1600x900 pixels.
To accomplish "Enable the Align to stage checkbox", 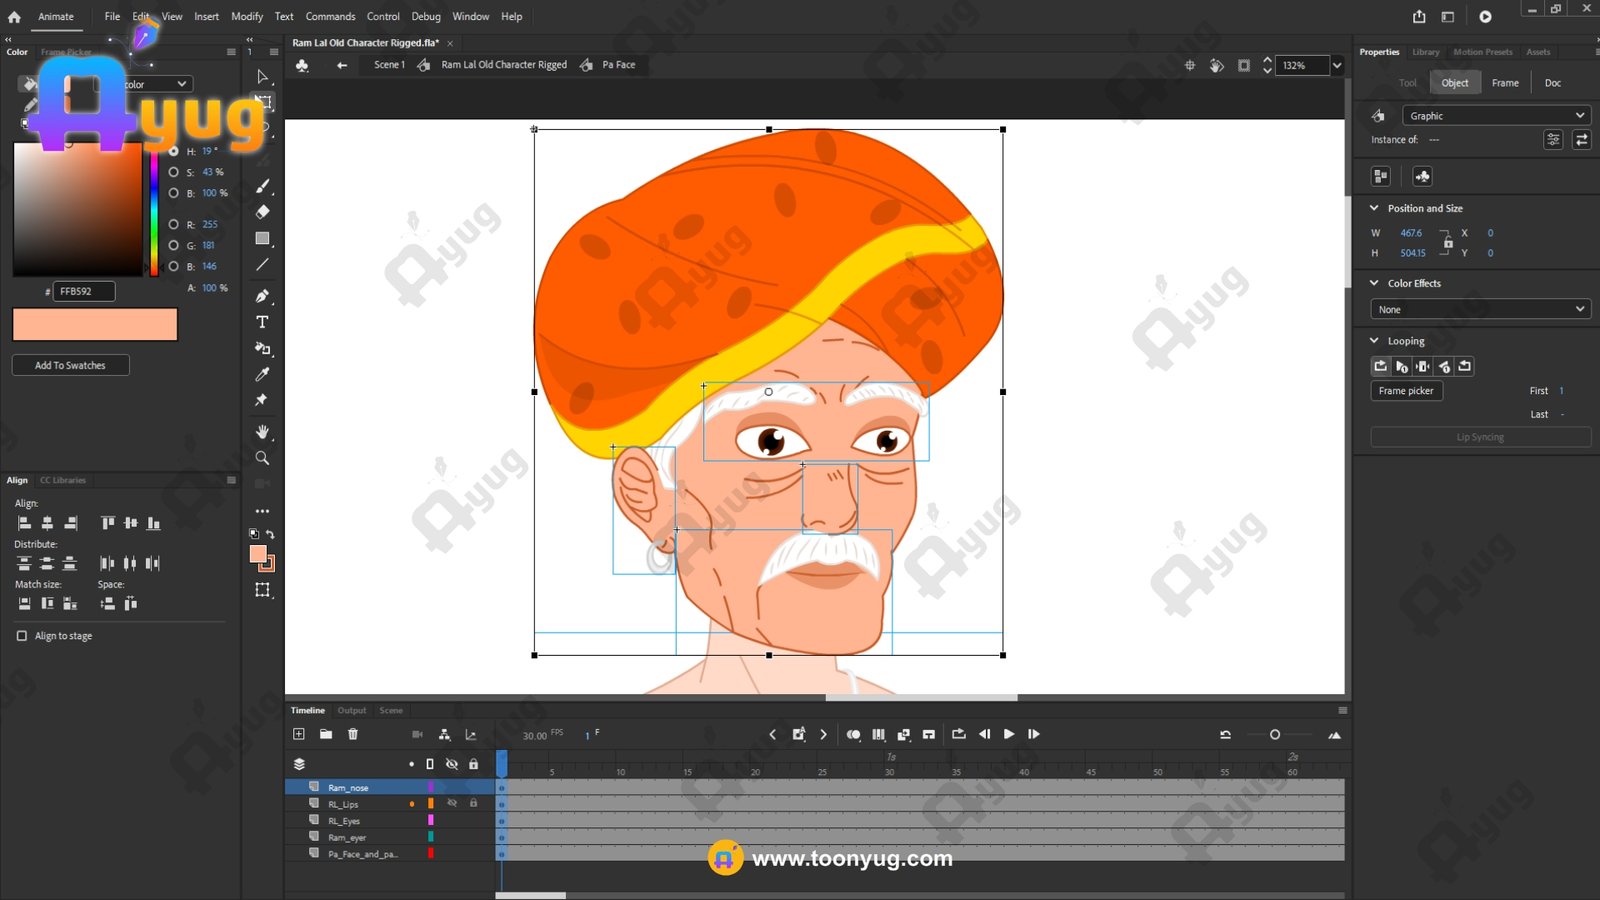I will 22,636.
